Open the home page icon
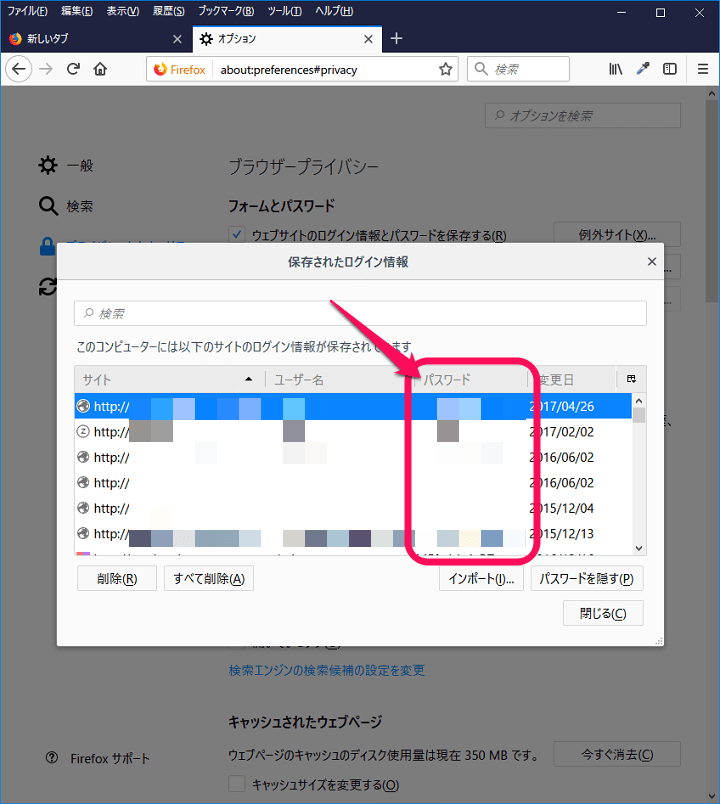 point(101,69)
